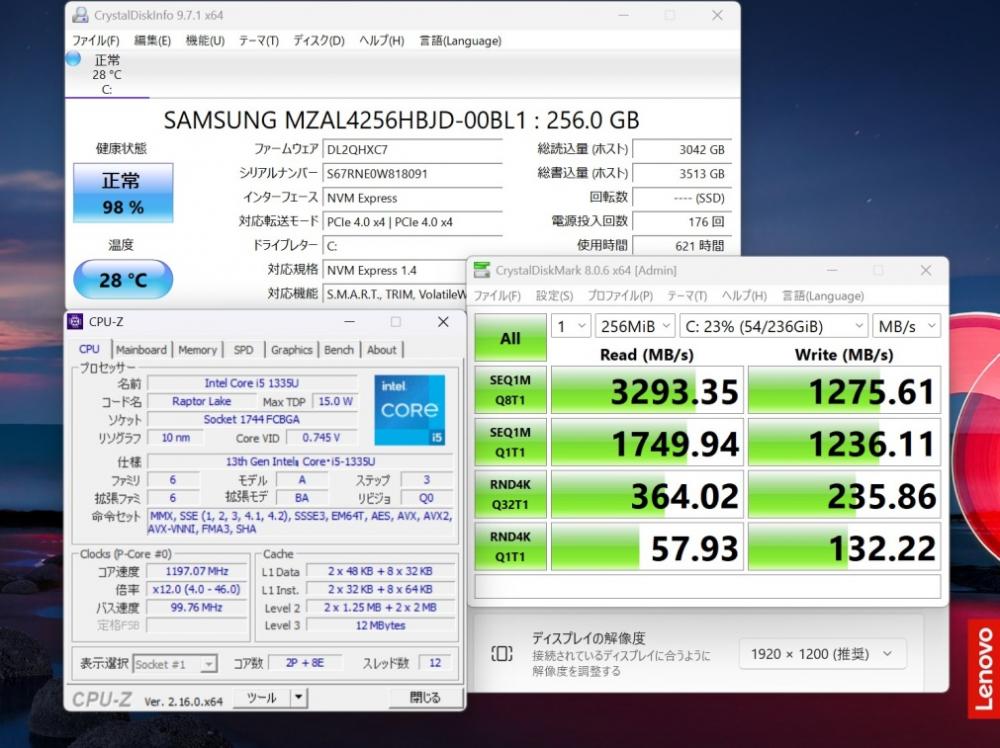Image resolution: width=1000 pixels, height=748 pixels.
Task: Click the temperature button under the 温度 label
Action: coord(123,279)
